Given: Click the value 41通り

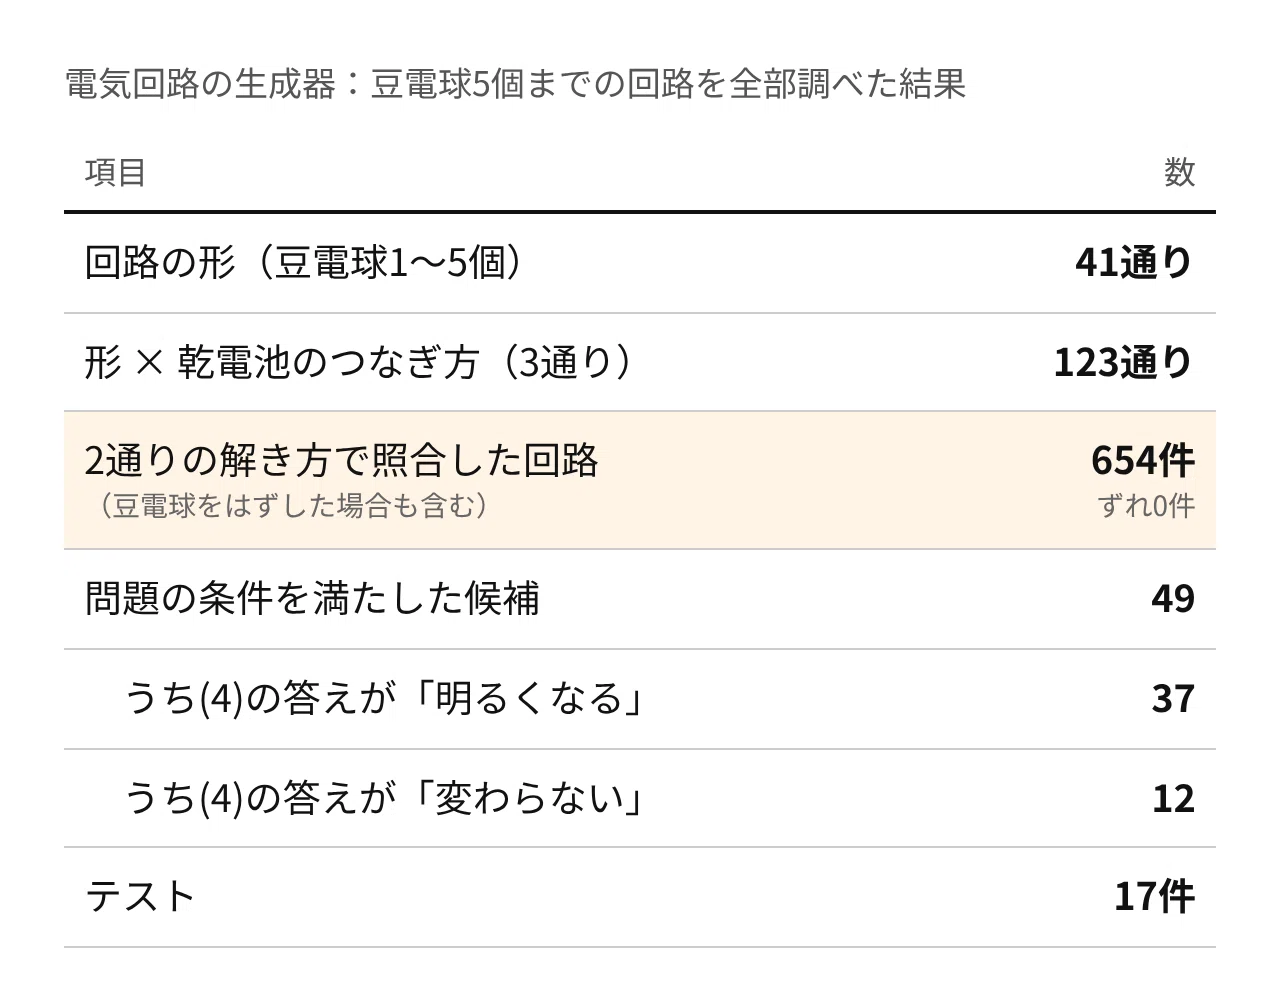Looking at the screenshot, I should coord(1135,263).
